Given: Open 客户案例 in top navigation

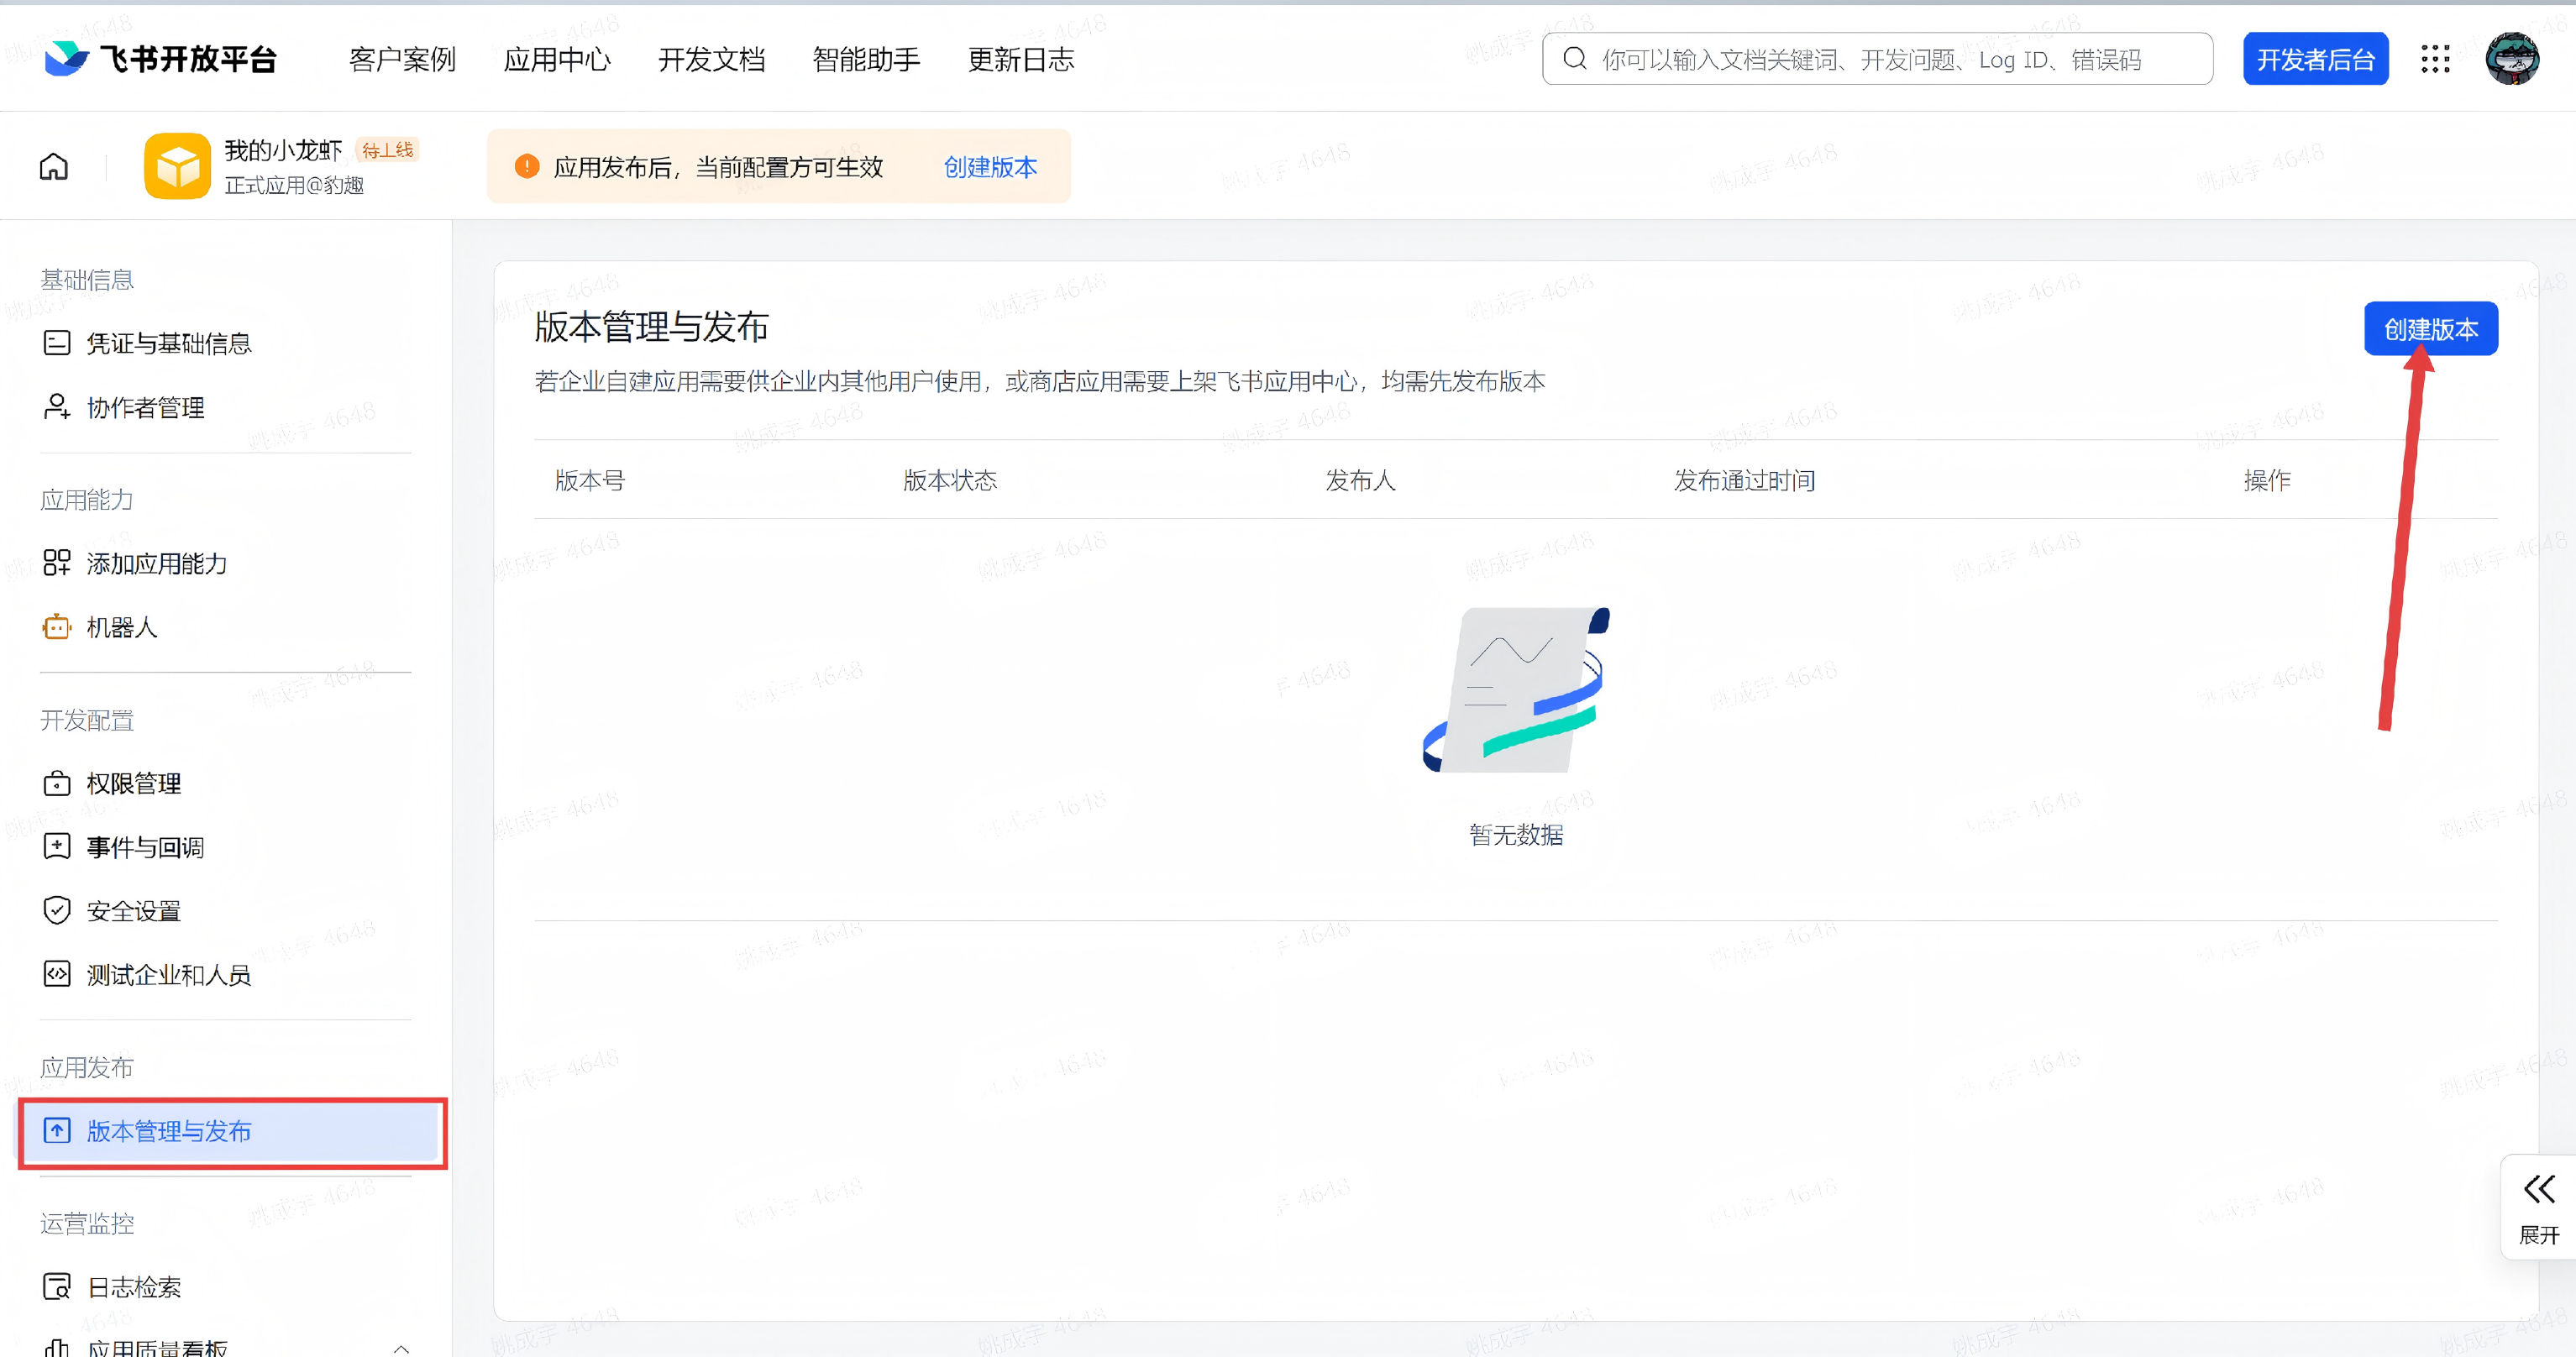Looking at the screenshot, I should coord(402,60).
